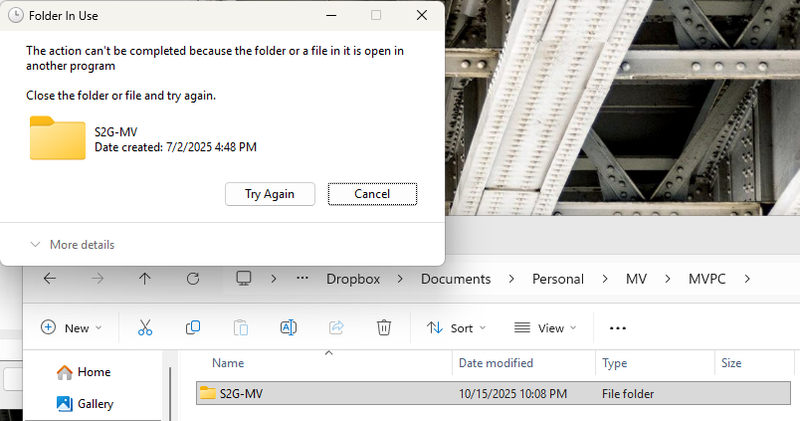This screenshot has width=800, height=421.
Task: Click the Copy icon in toolbar
Action: pyautogui.click(x=193, y=328)
